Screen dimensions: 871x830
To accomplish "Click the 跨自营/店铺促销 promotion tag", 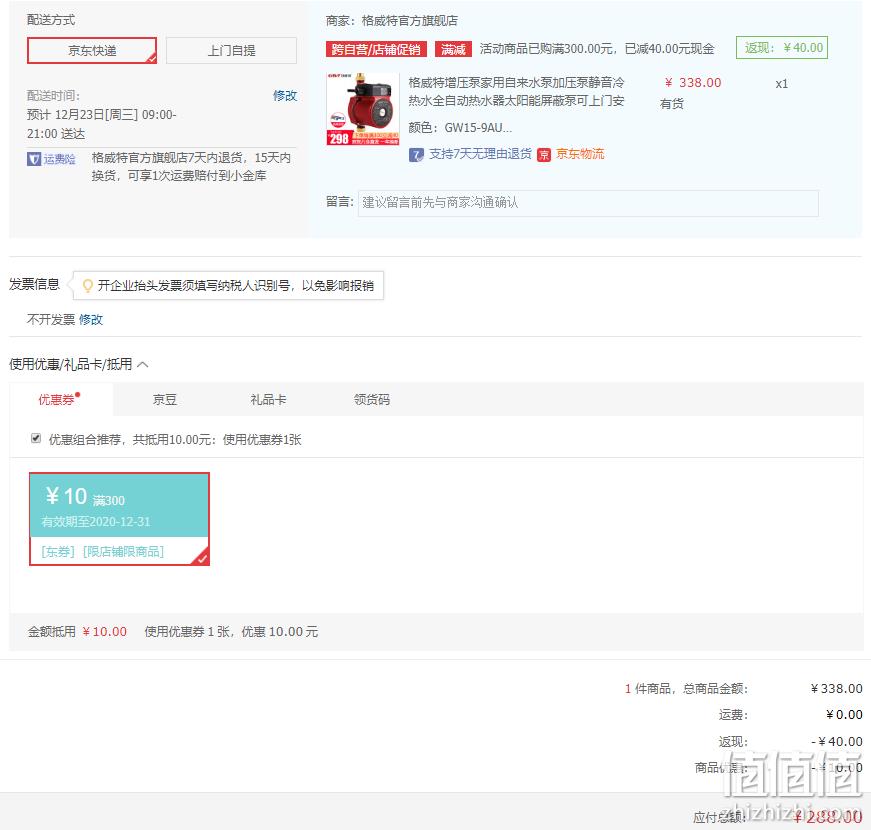I will tap(376, 49).
